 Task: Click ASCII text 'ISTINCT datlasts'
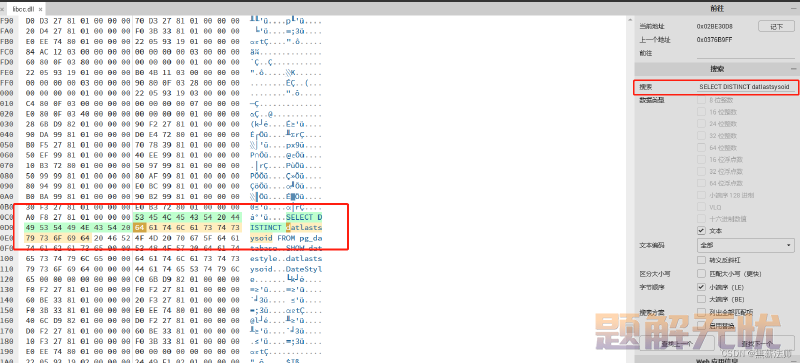(x=286, y=228)
